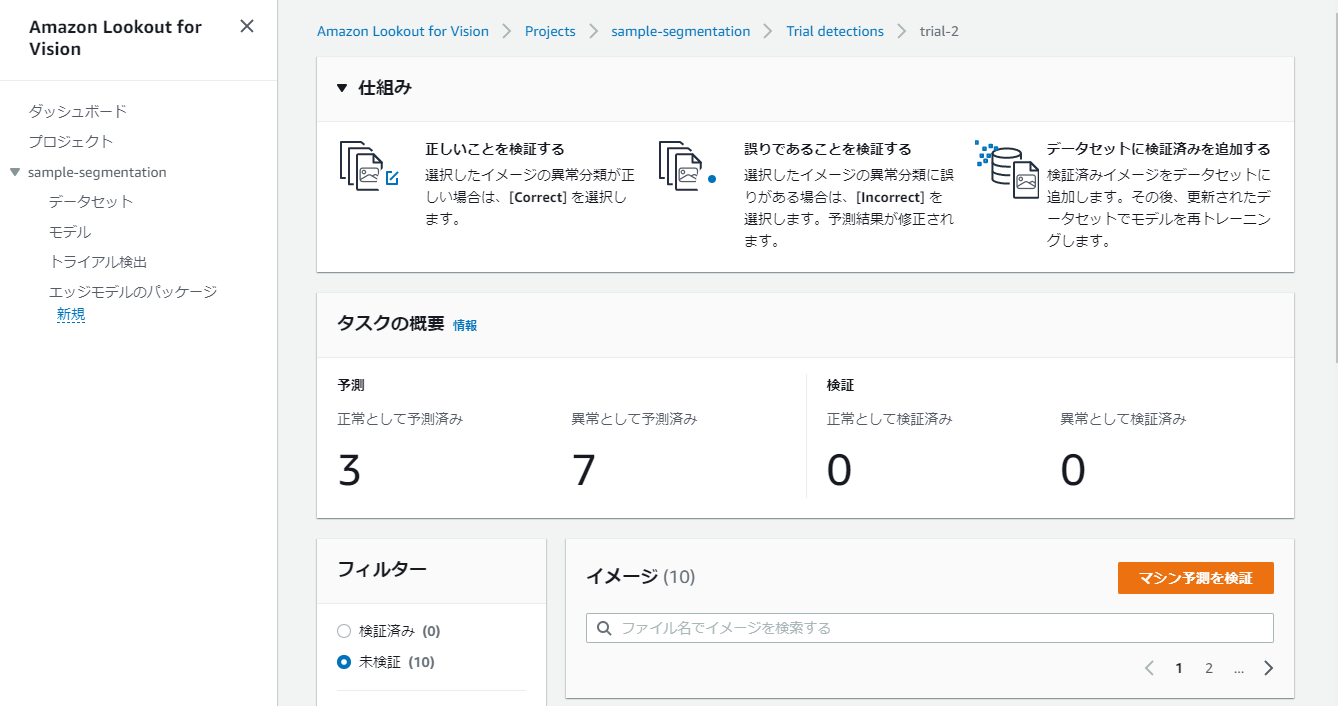Click the count 7 for 異常として予測済み
This screenshot has height=706, width=1338.
click(x=584, y=470)
